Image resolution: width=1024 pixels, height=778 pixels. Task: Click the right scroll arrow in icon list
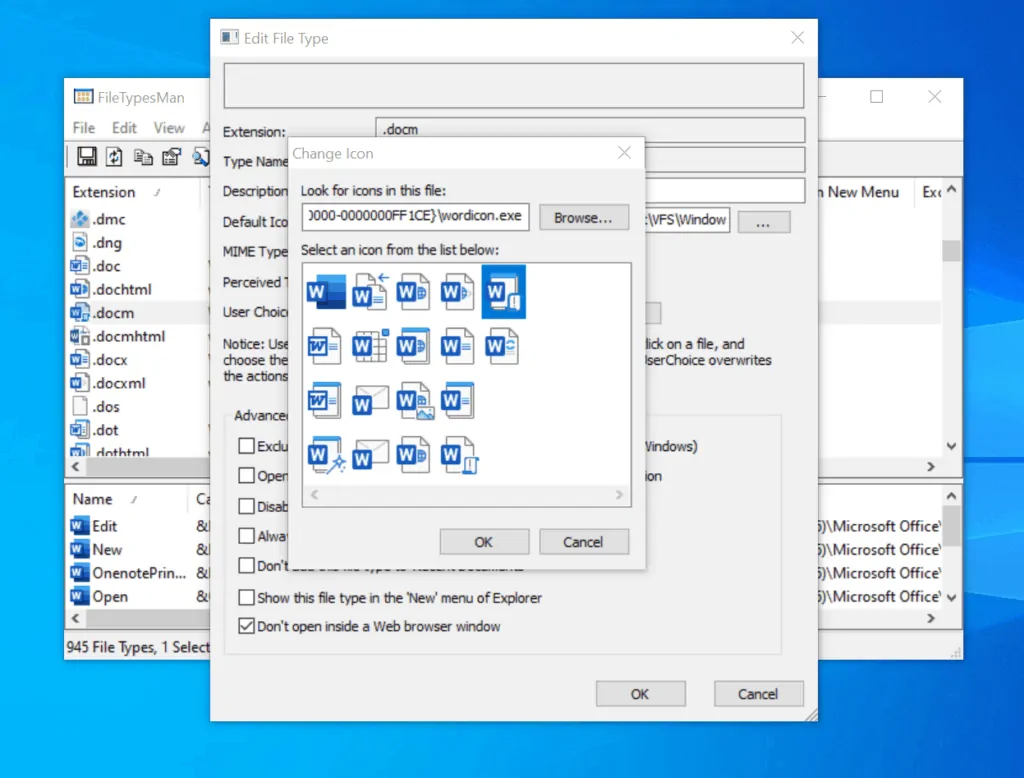[620, 494]
